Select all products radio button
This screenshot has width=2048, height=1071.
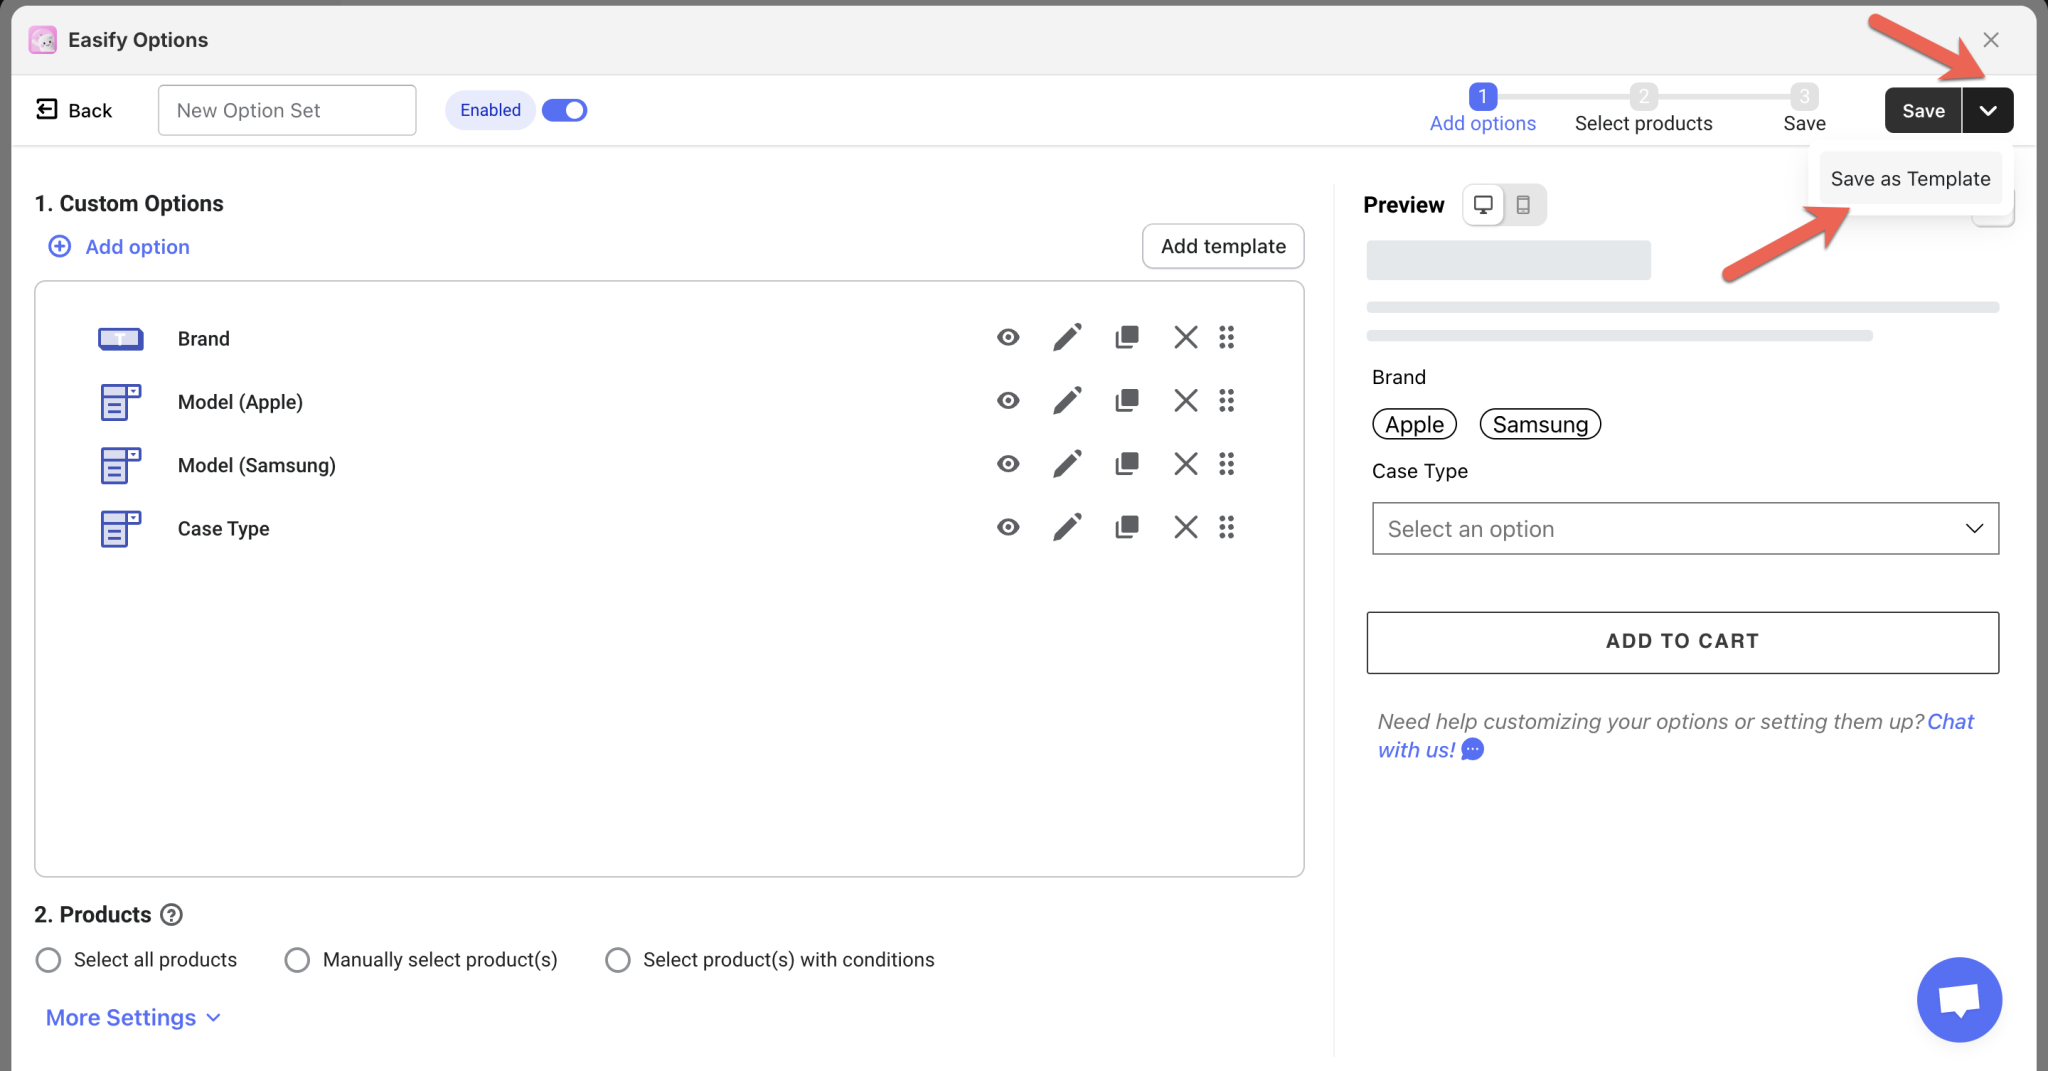point(47,959)
